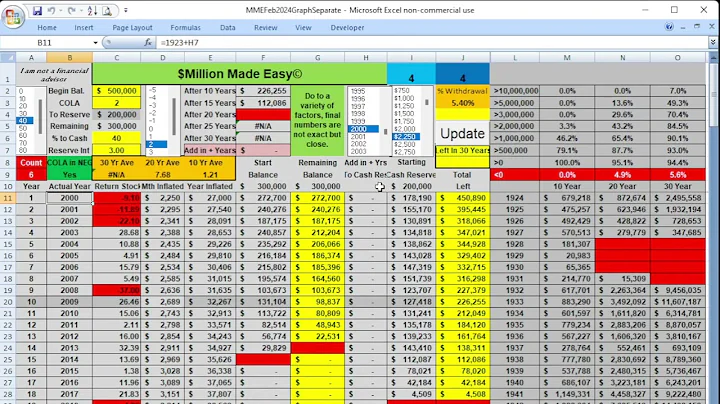Select 0 in the COLA list box
The height and width of the screenshot is (404, 720).
pos(156,129)
